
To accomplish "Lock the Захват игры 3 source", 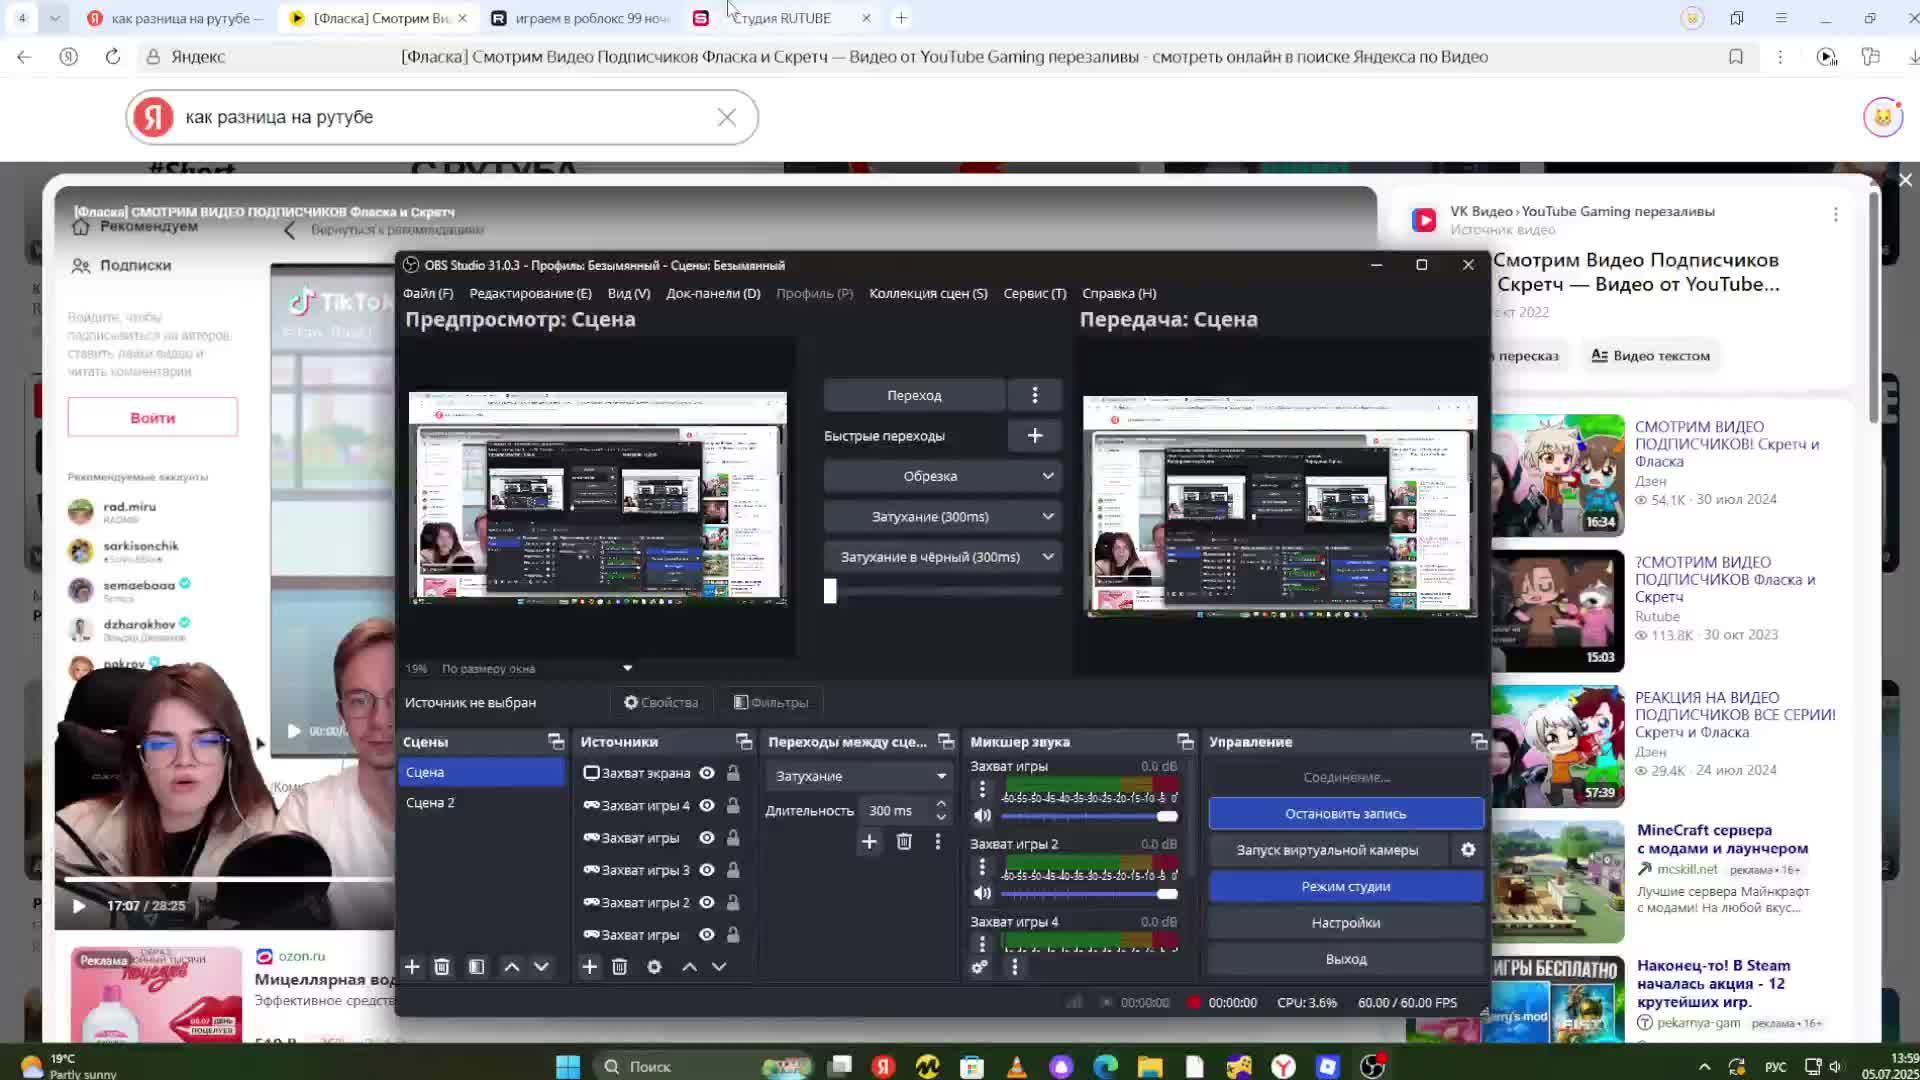I will [x=733, y=870].
